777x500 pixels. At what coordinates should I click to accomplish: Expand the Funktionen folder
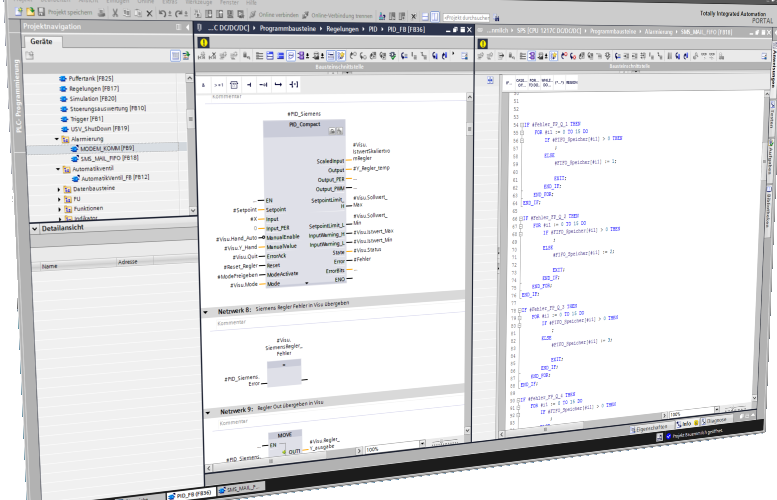(x=59, y=209)
